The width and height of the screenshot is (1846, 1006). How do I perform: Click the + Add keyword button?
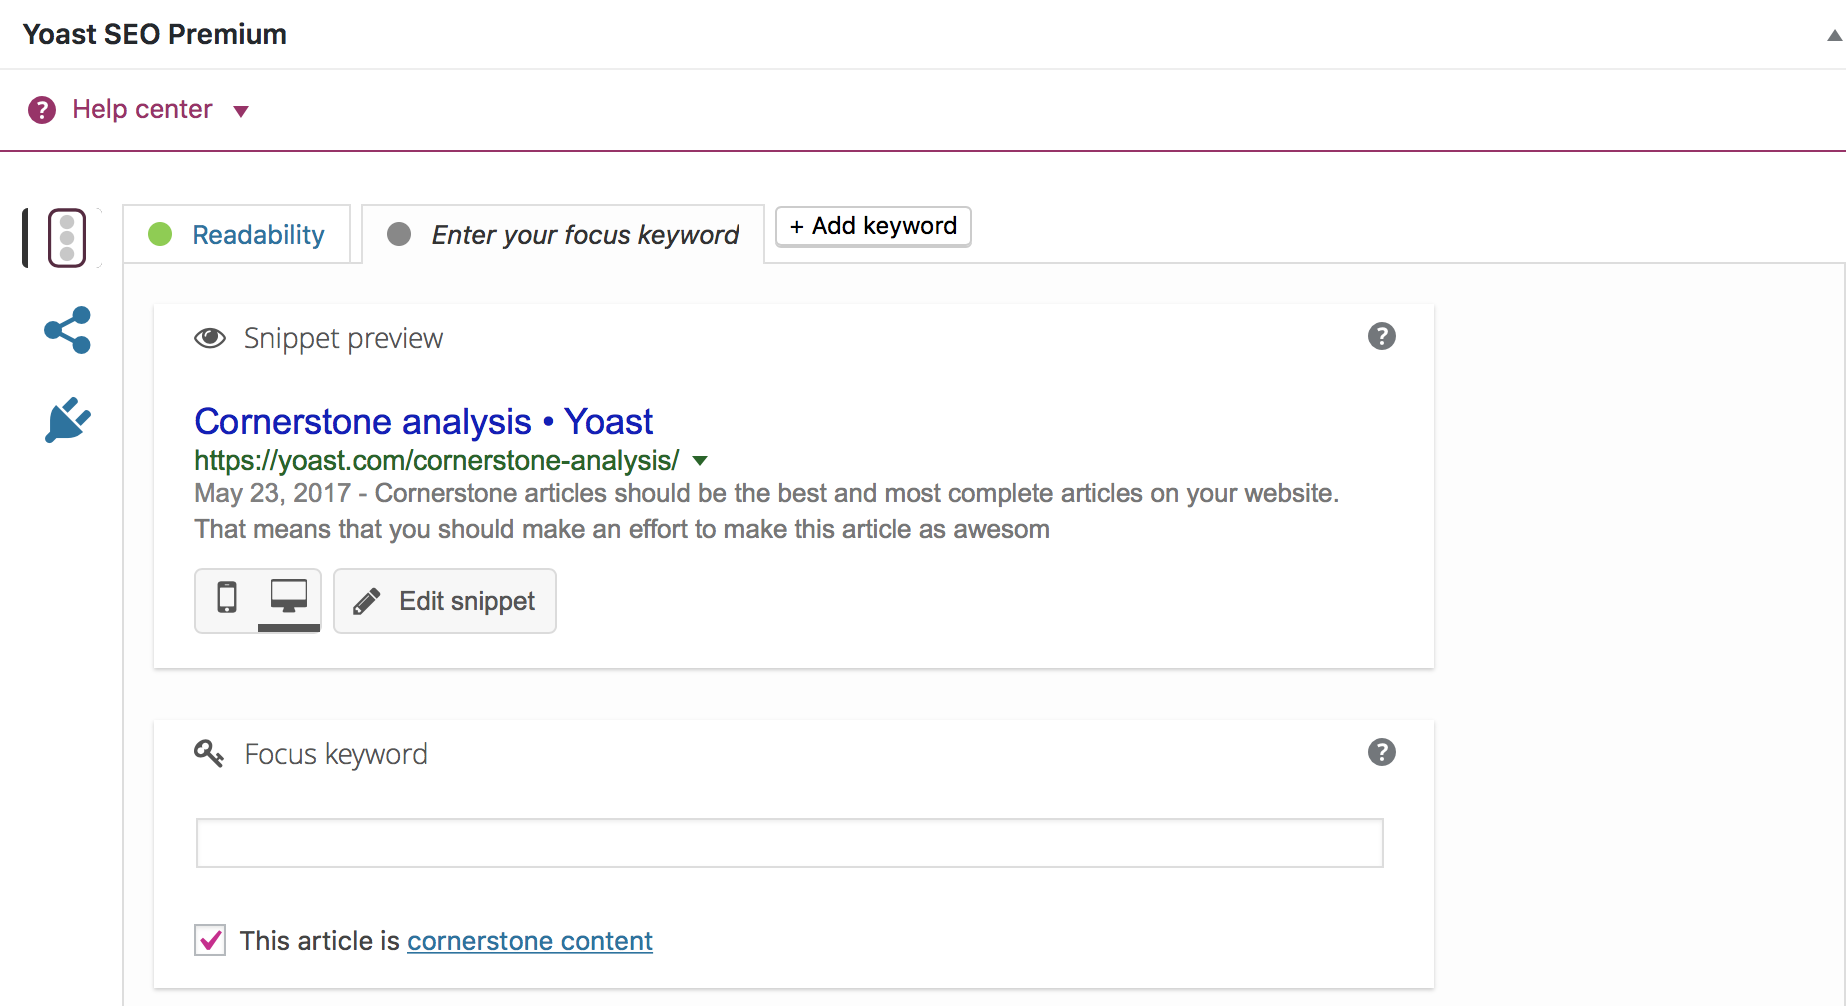(x=873, y=226)
